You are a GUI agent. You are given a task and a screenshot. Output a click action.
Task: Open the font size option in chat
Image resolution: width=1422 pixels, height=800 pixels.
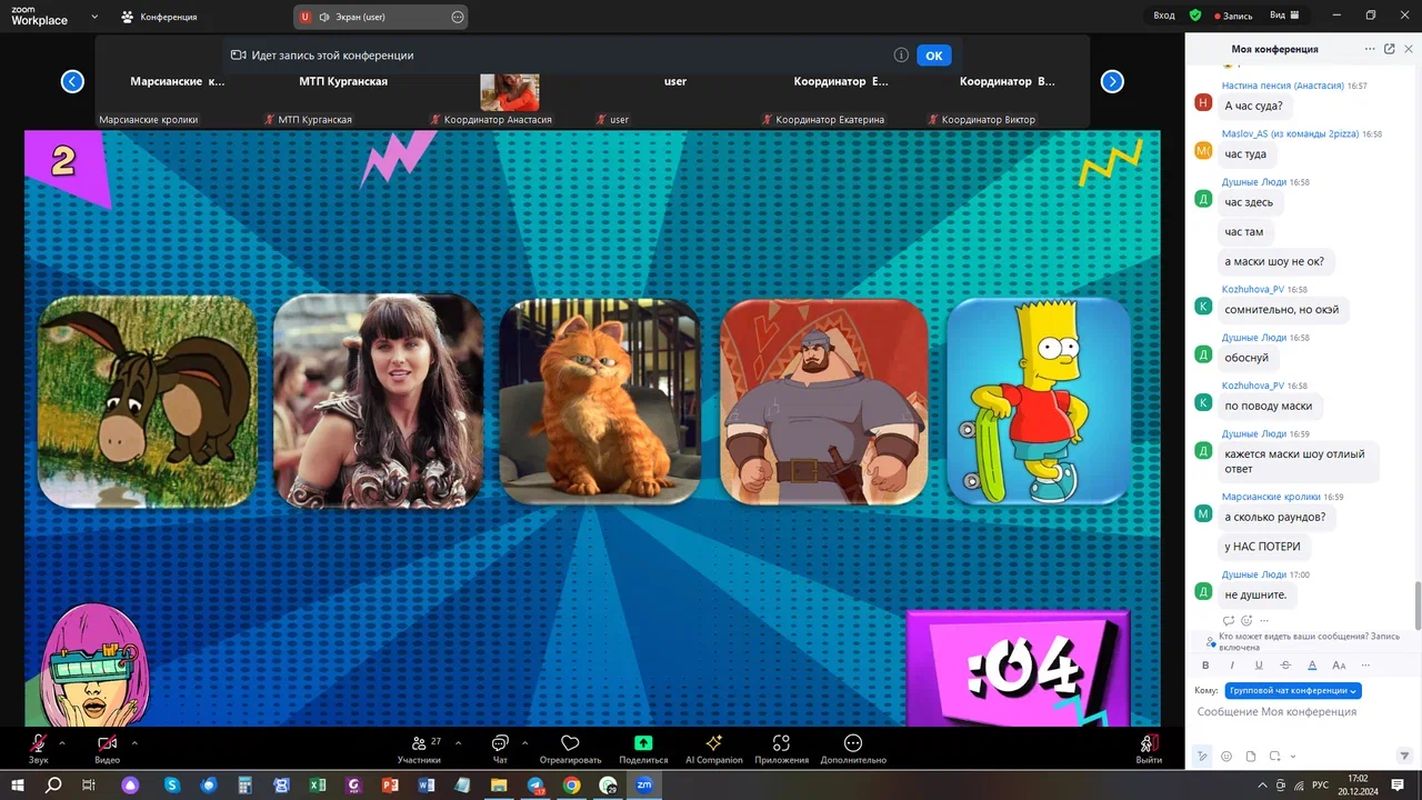[x=1339, y=665]
